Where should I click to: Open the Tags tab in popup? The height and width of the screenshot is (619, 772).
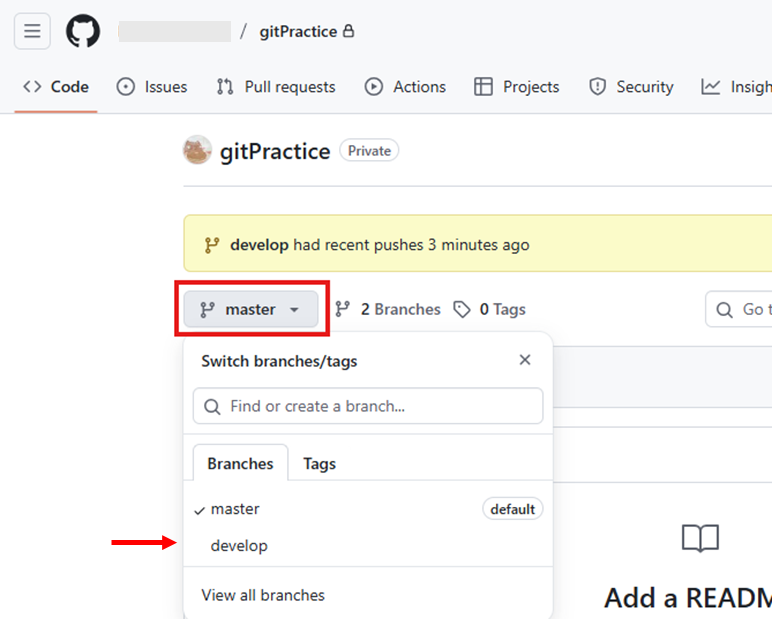coord(319,463)
